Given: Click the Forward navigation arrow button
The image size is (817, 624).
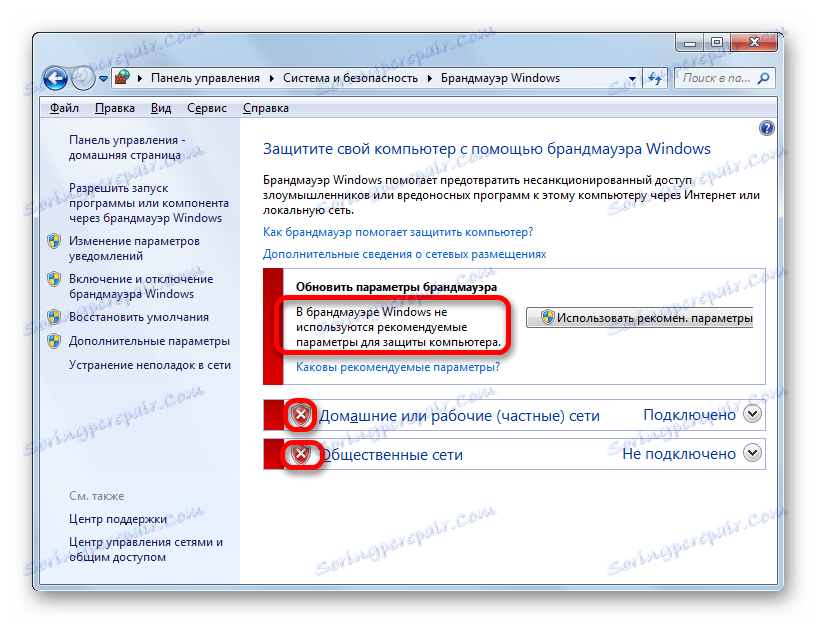Looking at the screenshot, I should tap(83, 78).
